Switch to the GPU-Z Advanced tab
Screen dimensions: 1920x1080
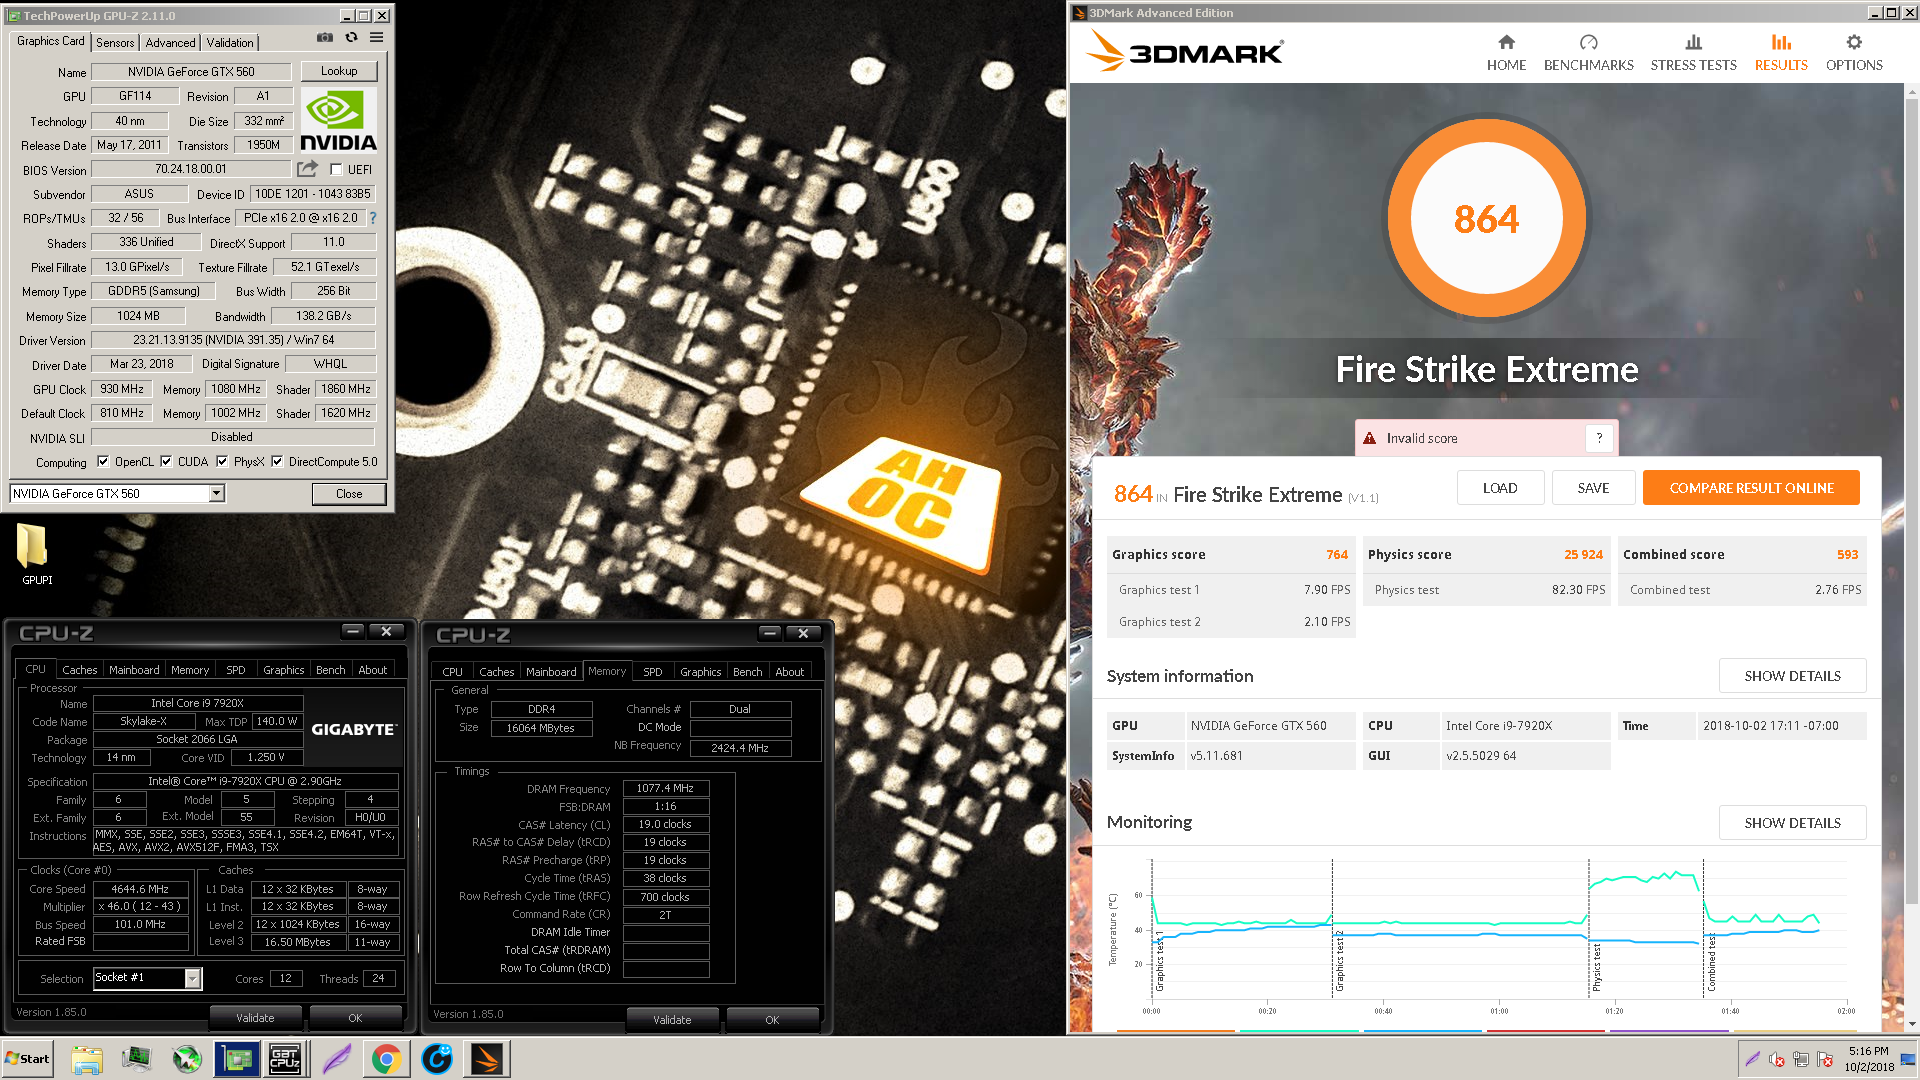pos(170,43)
